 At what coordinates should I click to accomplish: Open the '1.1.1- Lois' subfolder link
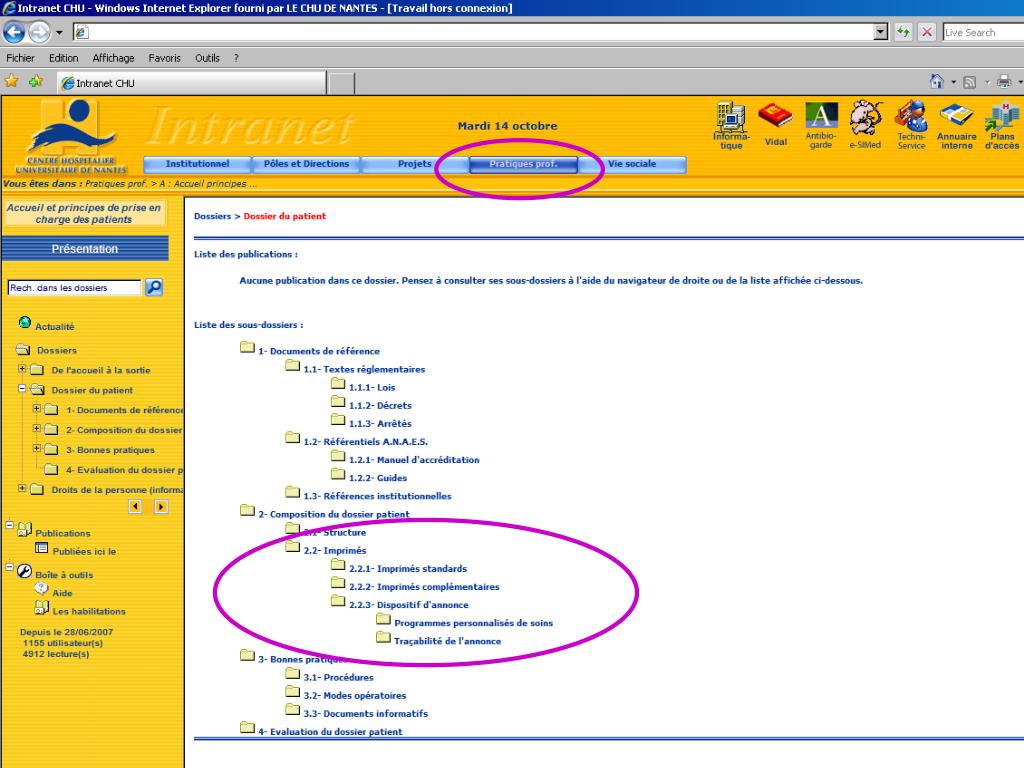pos(372,387)
